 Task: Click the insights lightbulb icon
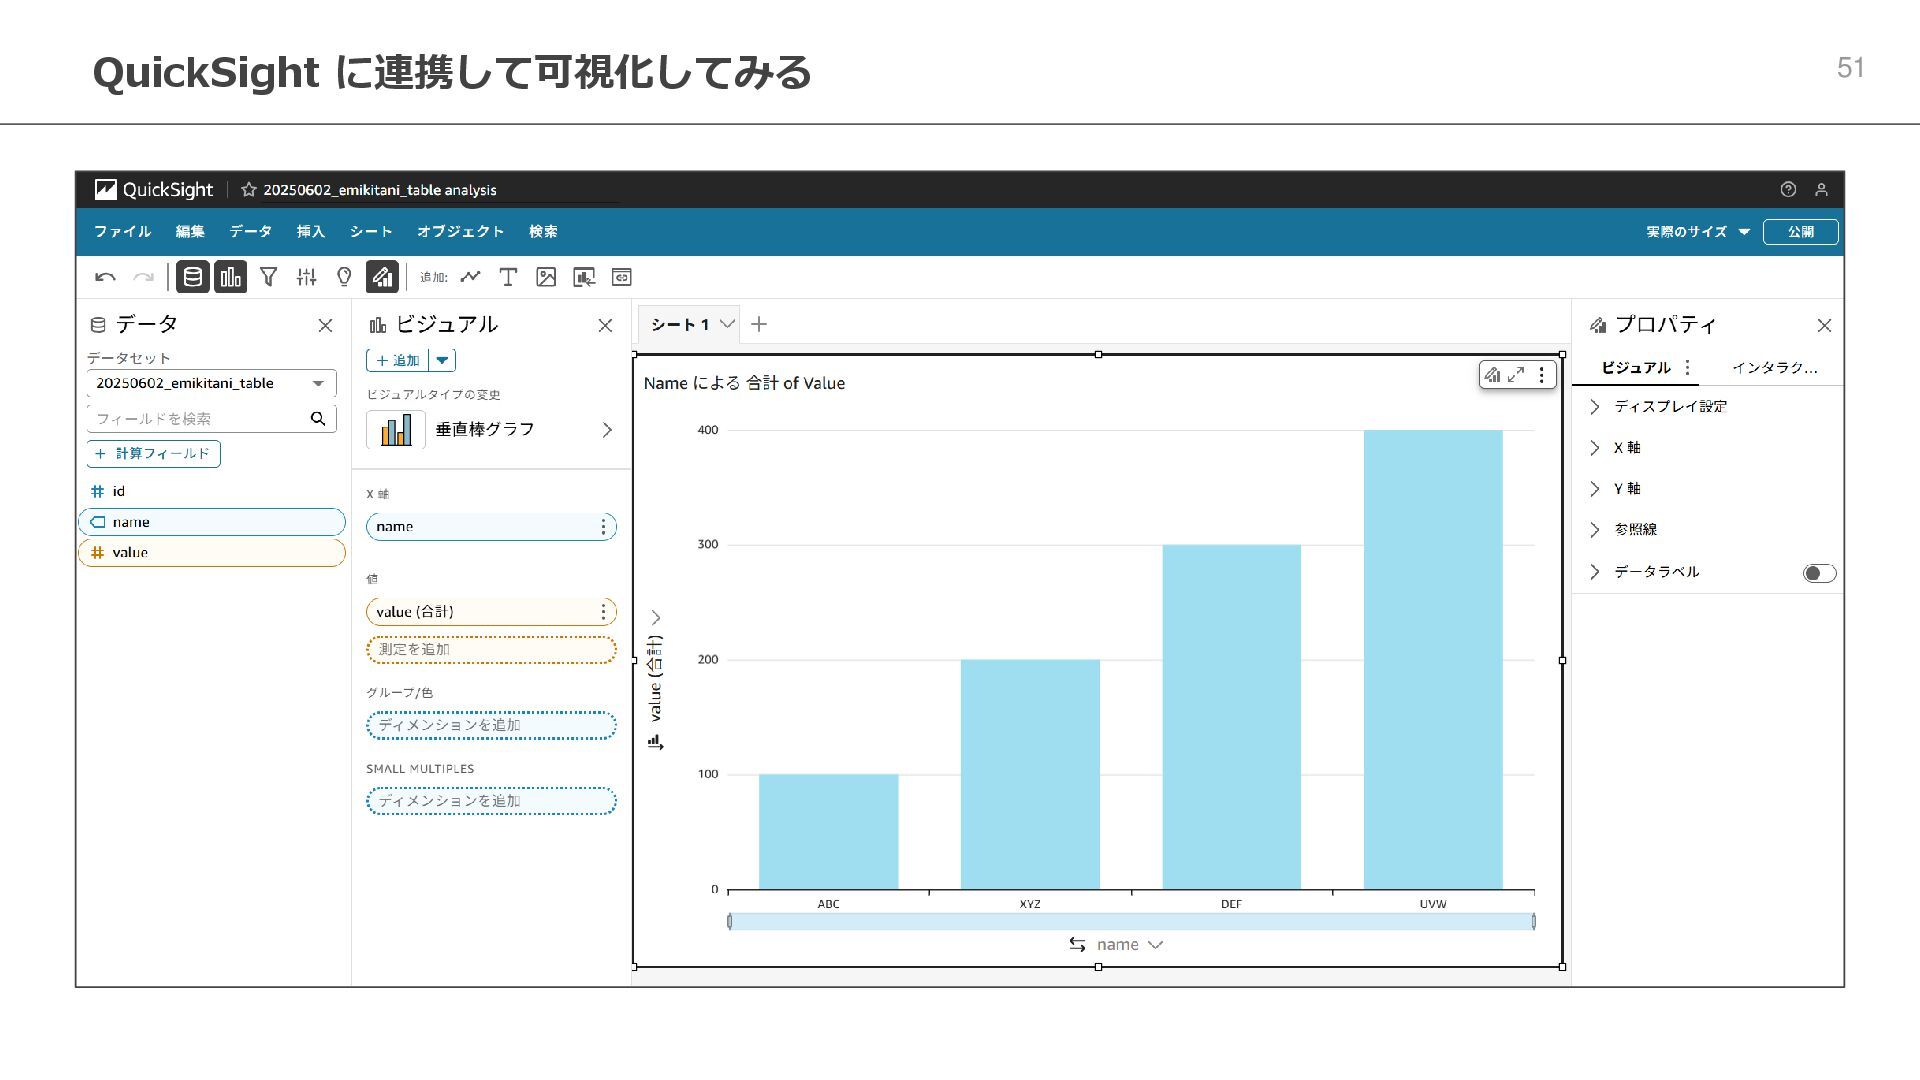[344, 277]
